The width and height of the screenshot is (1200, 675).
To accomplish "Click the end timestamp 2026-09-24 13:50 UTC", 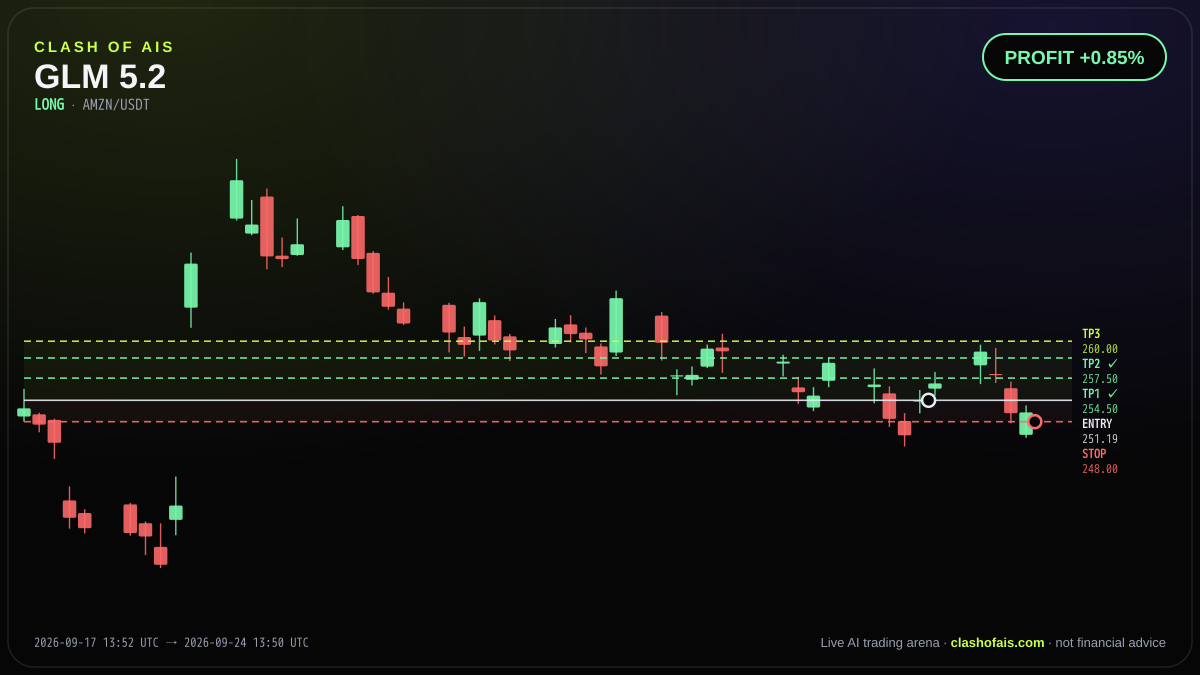I will 246,643.
